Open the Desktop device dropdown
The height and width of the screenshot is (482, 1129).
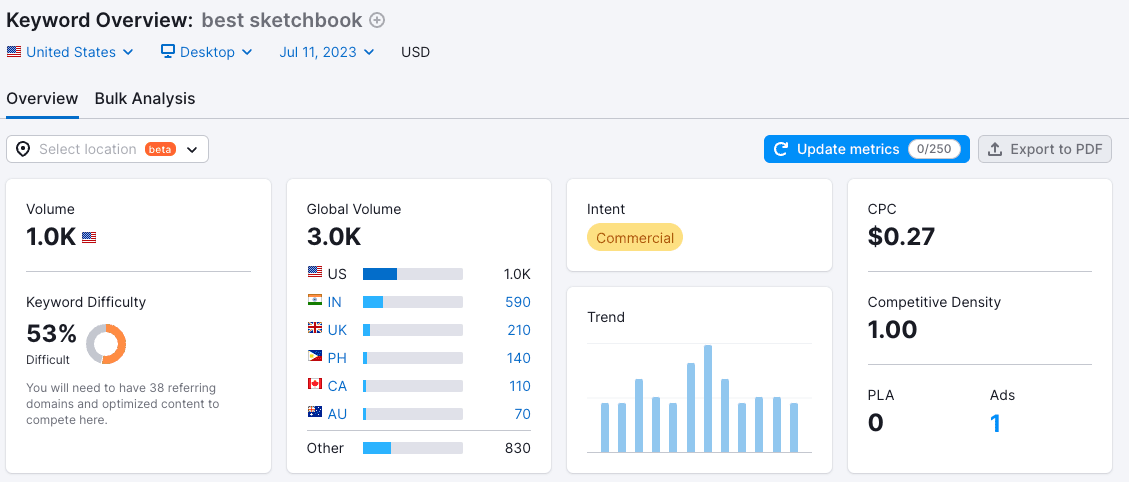(207, 52)
